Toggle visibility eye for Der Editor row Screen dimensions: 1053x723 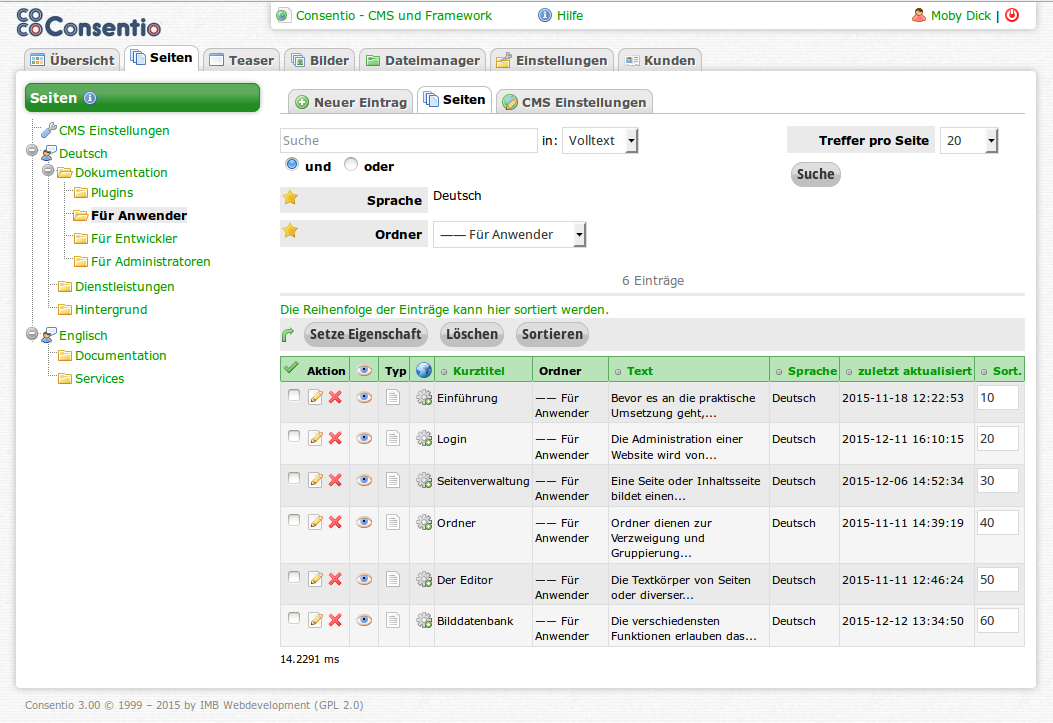pyautogui.click(x=363, y=580)
